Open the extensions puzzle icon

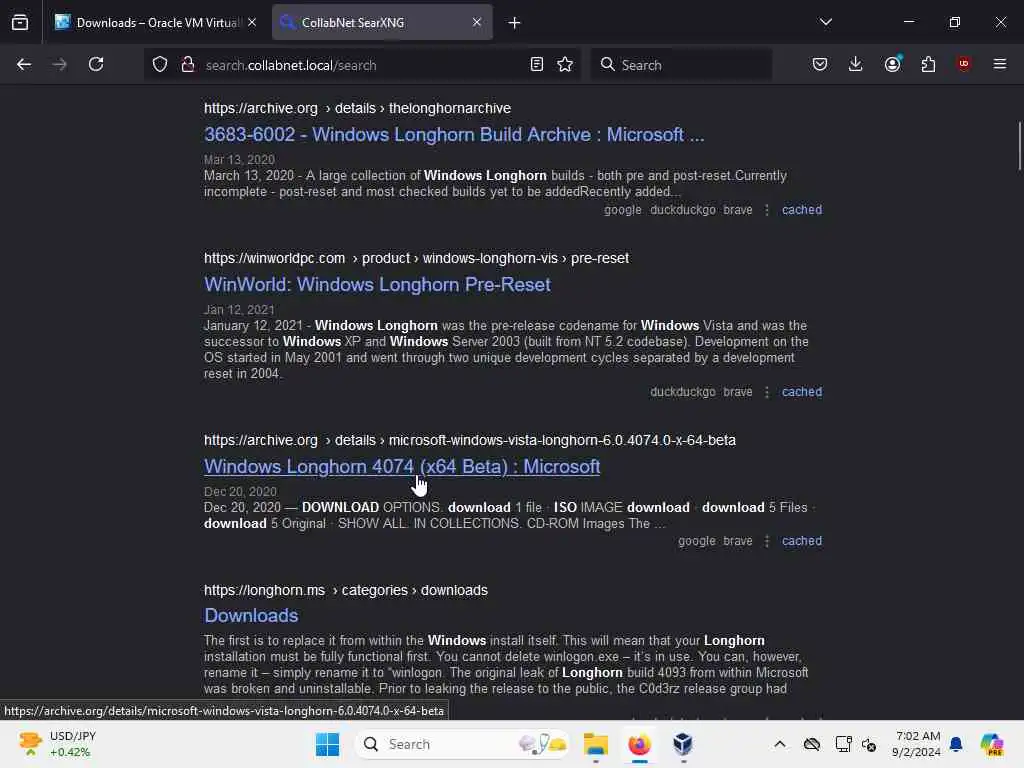coord(928,65)
